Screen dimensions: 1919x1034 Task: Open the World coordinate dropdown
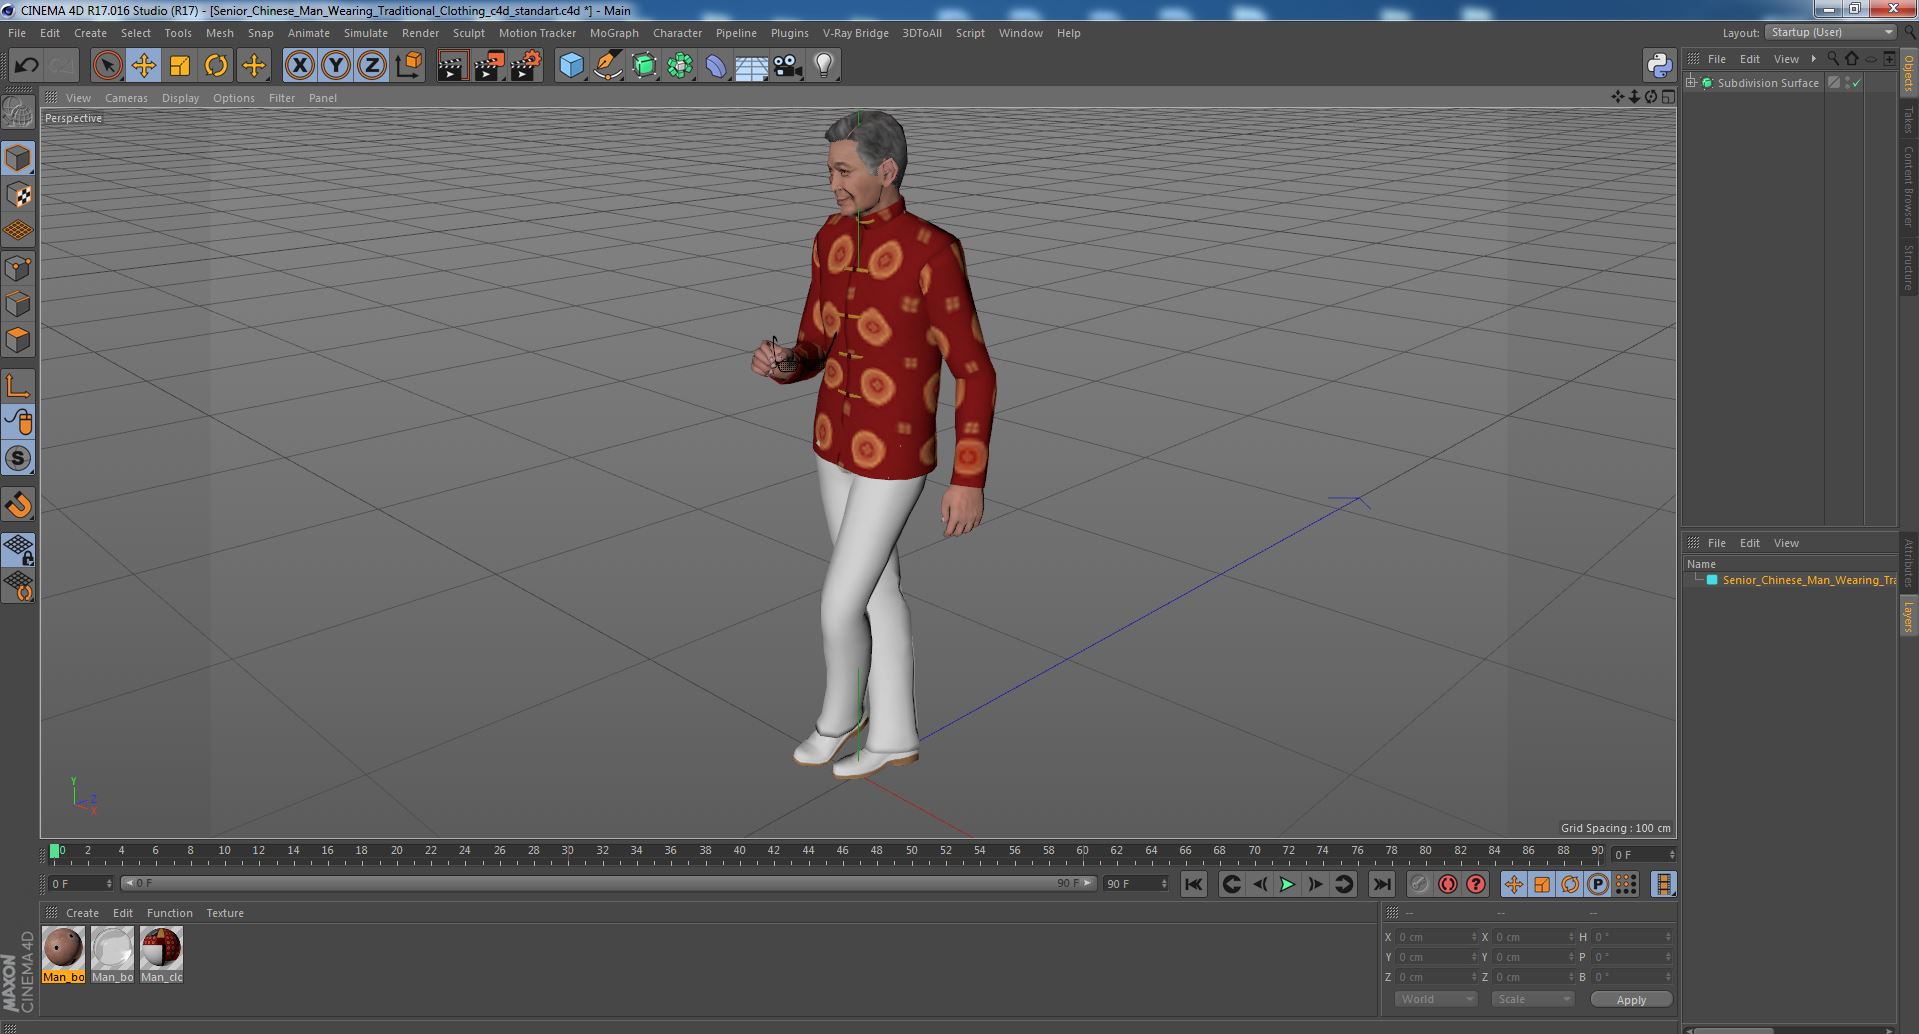(x=1435, y=999)
